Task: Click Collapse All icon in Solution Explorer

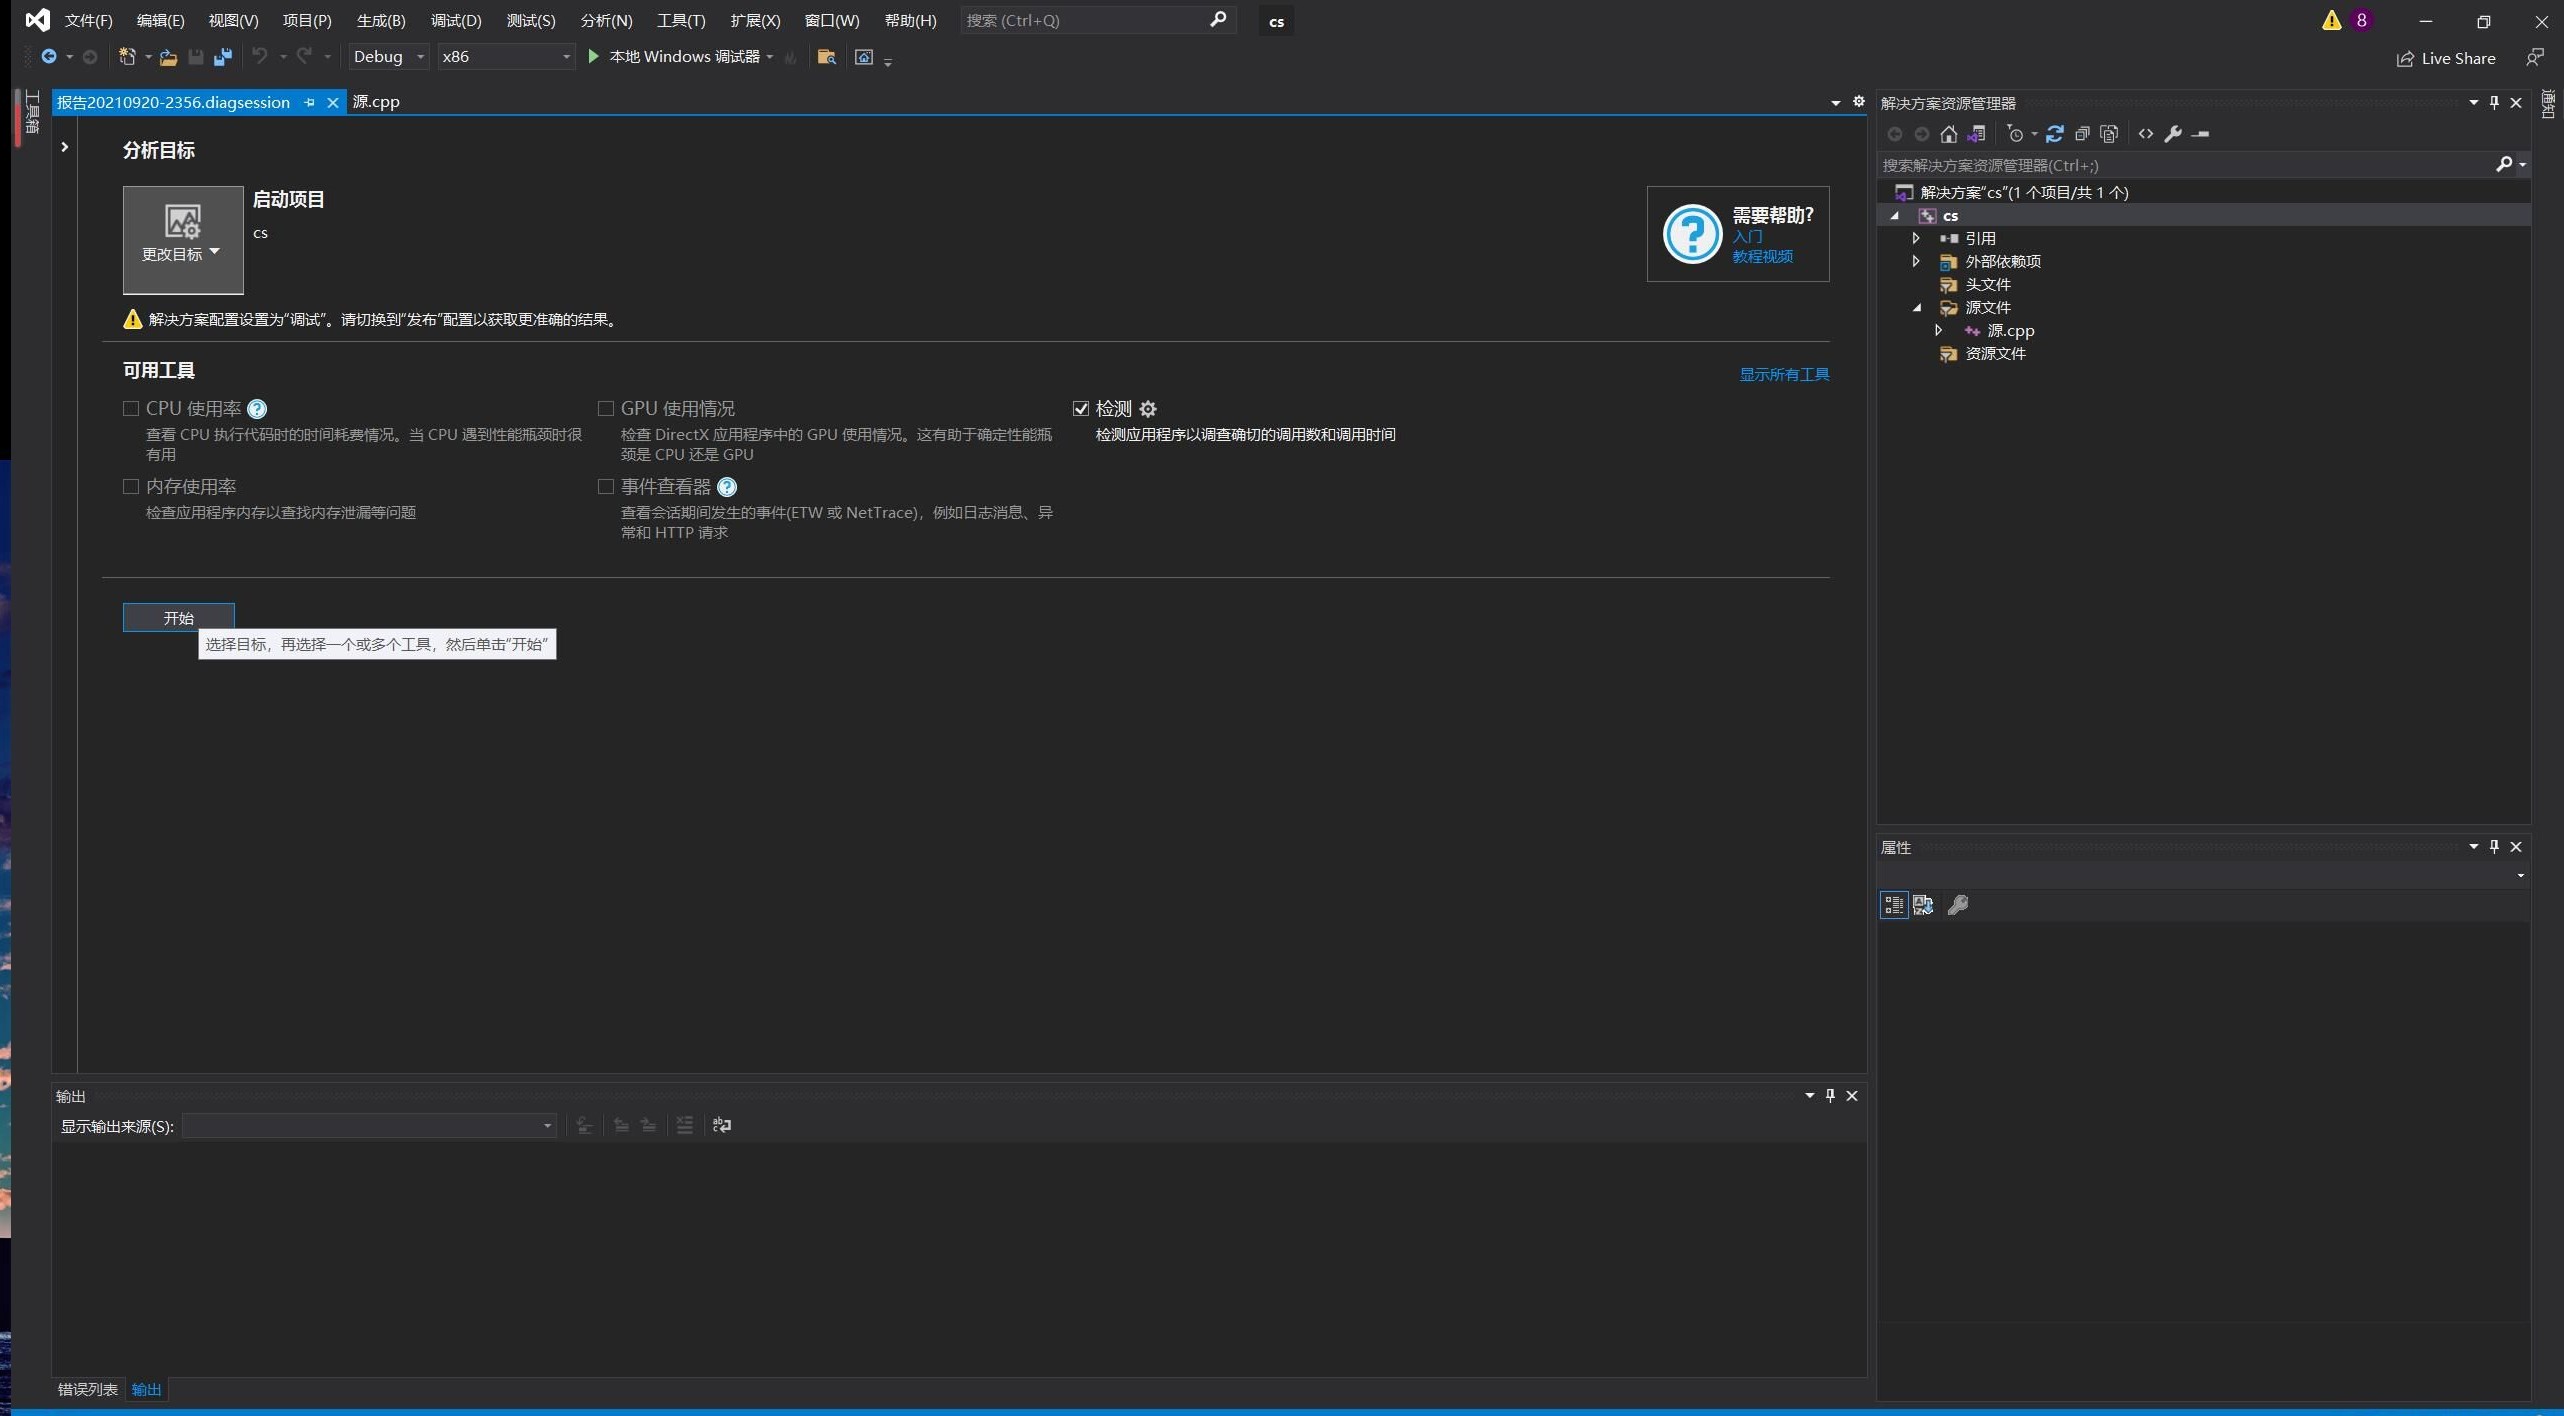Action: click(x=2082, y=134)
